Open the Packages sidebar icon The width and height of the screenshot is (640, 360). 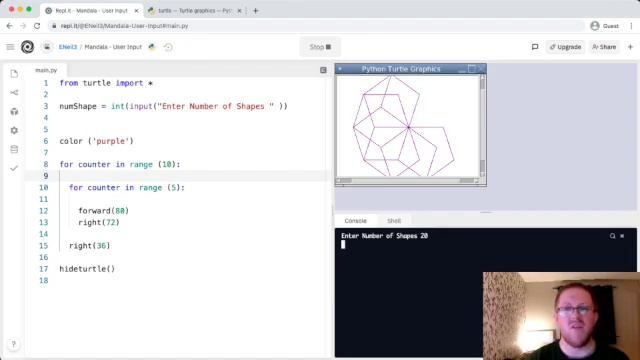(14, 111)
